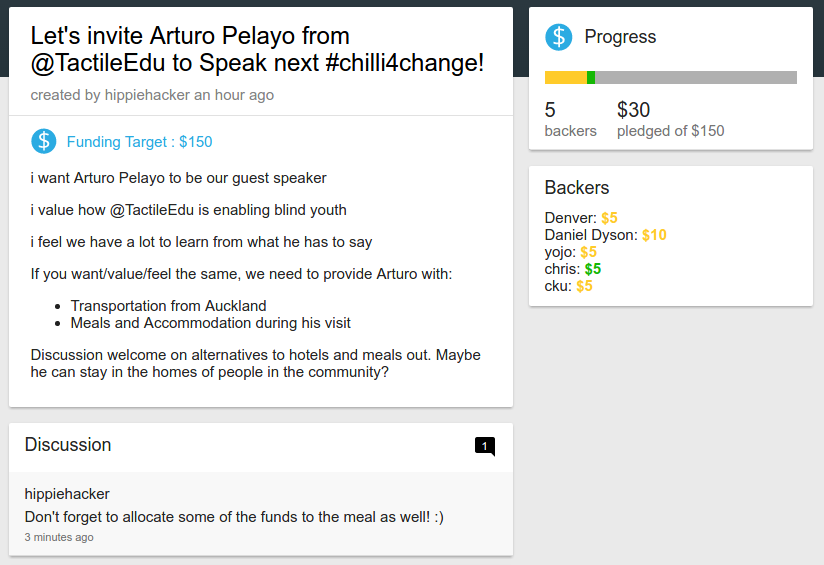Click the Discussion section header
The image size is (824, 565).
pos(68,445)
